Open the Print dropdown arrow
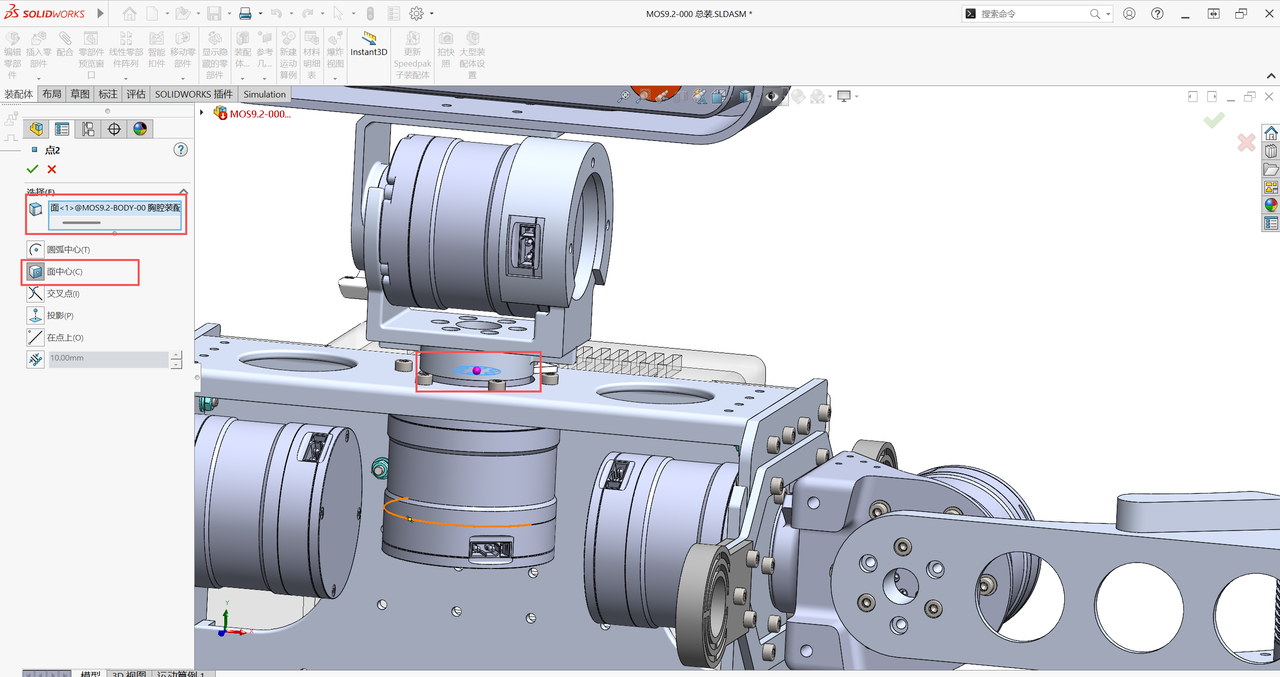Viewport: 1280px width, 677px height. [260, 15]
